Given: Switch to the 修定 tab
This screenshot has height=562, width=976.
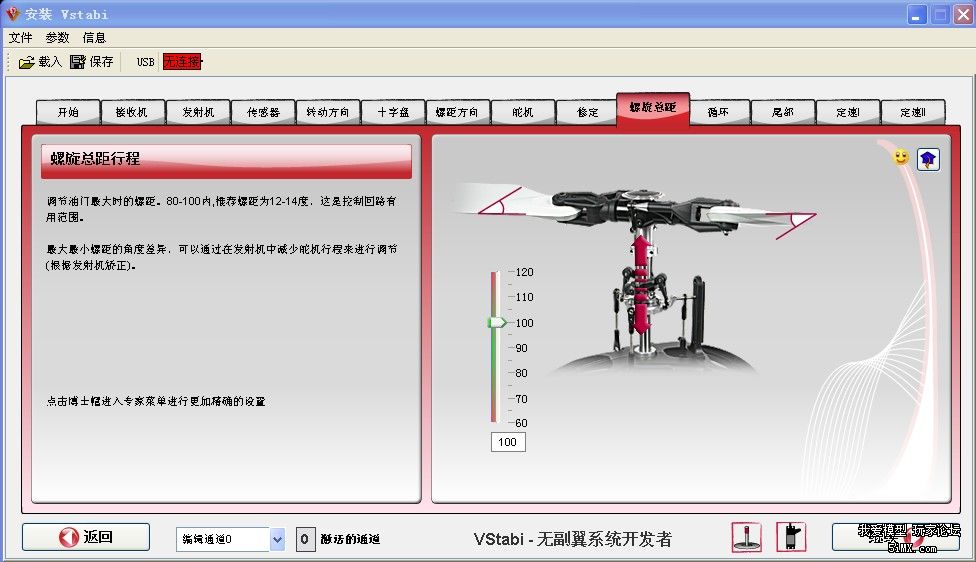Looking at the screenshot, I should [x=587, y=112].
